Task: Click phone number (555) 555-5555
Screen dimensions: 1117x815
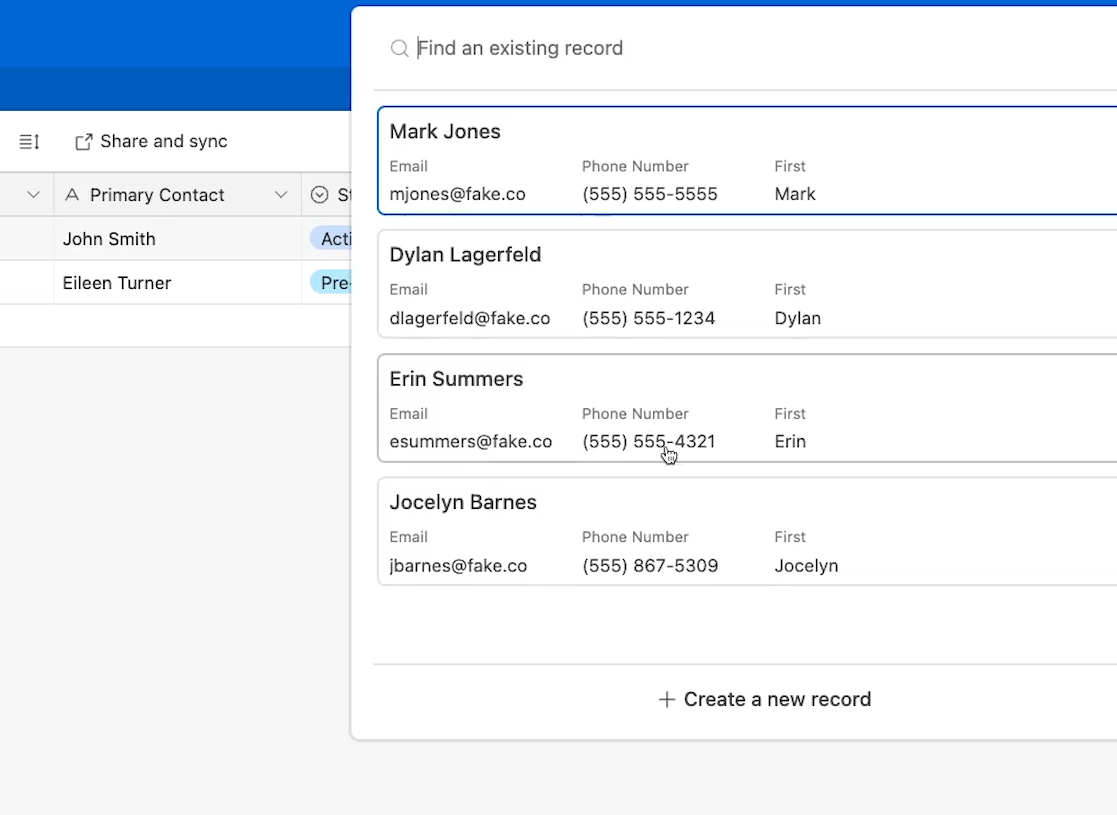Action: coord(650,194)
